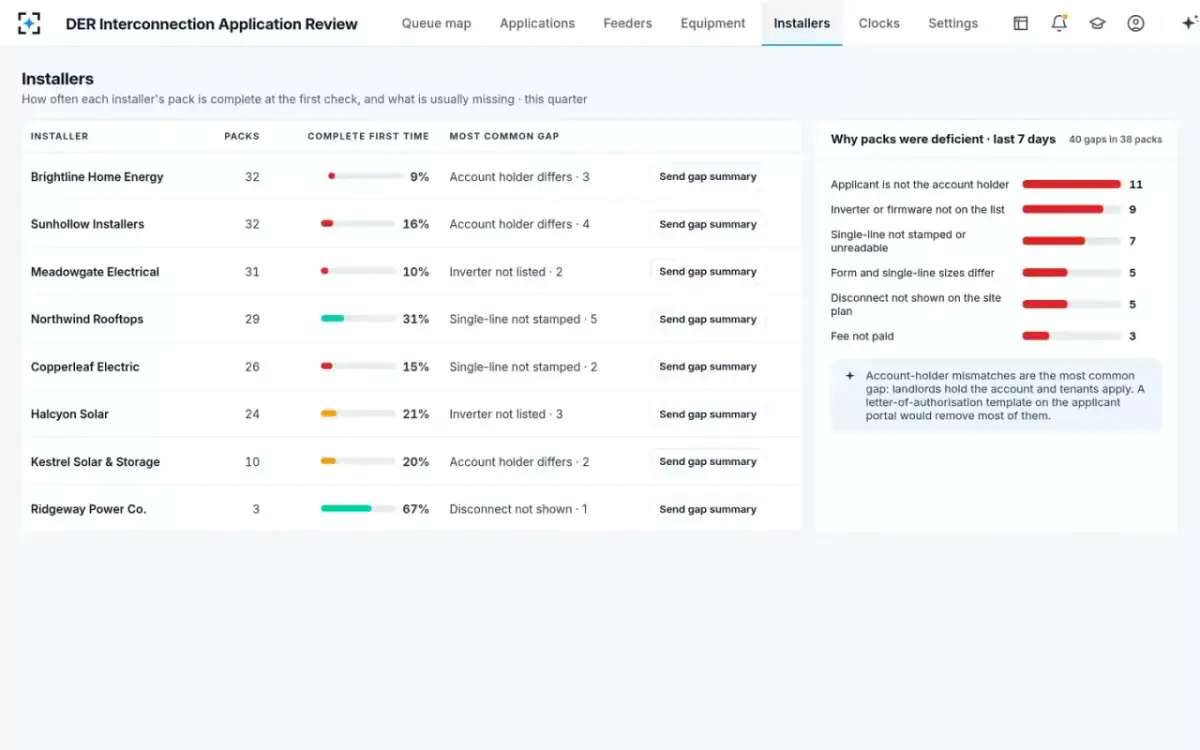Click Ridgeway Power Co.'s 67% completion bar

click(x=357, y=509)
